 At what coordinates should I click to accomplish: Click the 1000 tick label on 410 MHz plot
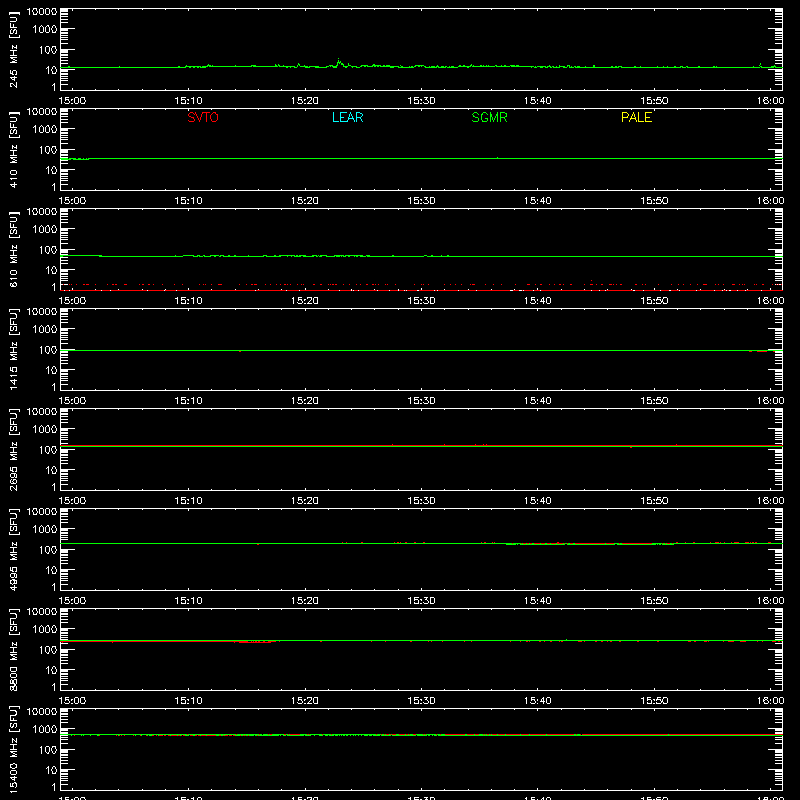[x=45, y=130]
